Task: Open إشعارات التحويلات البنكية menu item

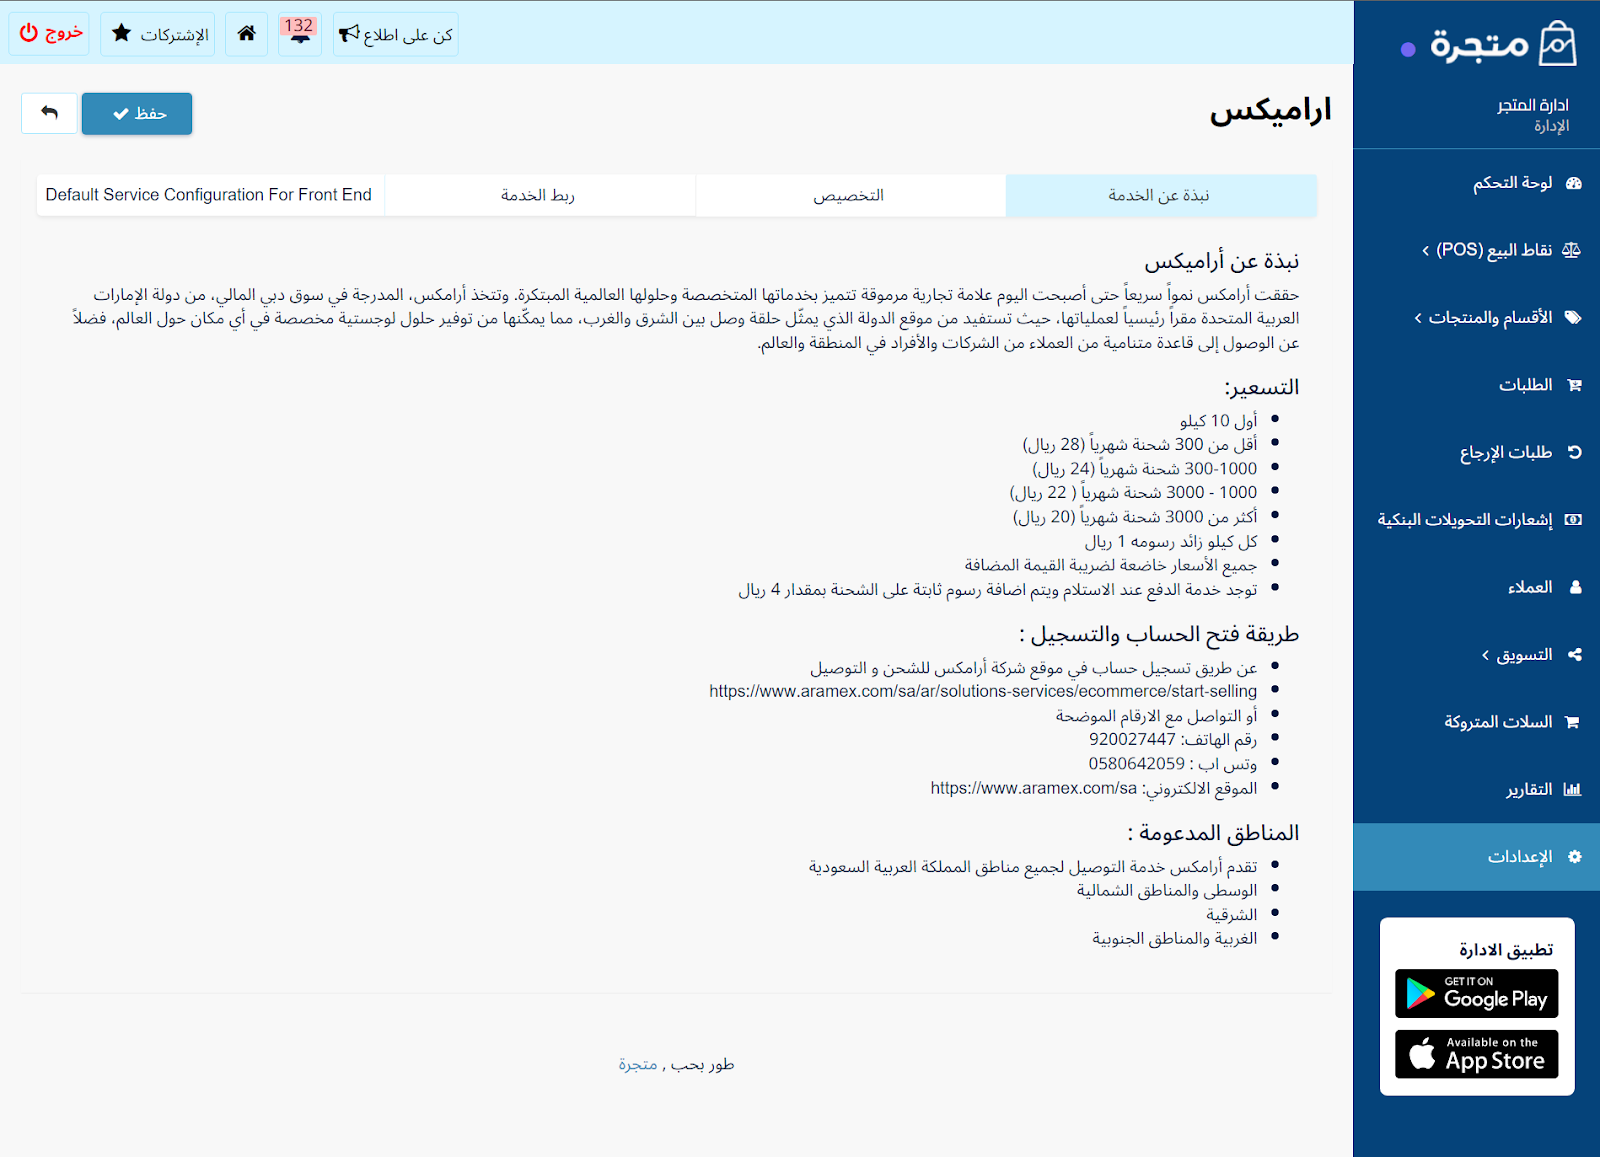Action: 1477,519
